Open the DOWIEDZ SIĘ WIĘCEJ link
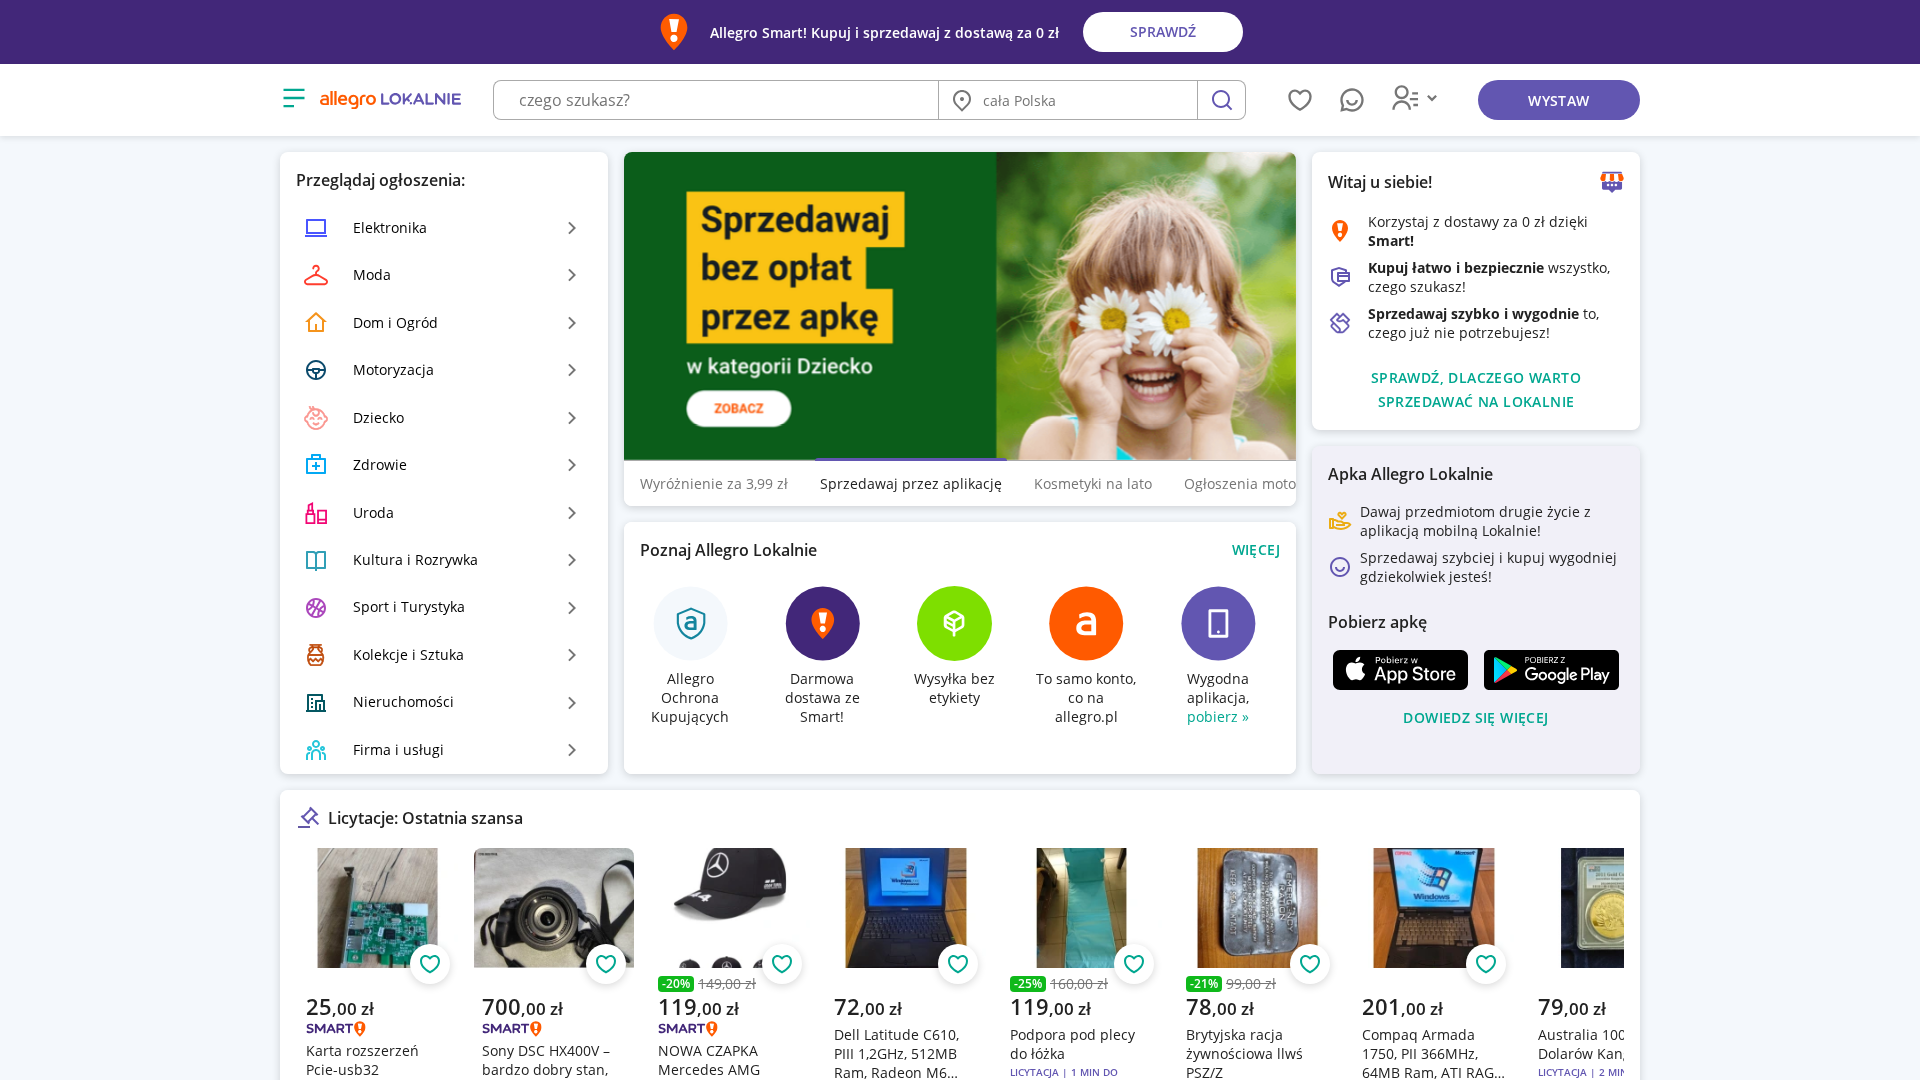Screen dimensions: 1920x1080 [x=1476, y=718]
